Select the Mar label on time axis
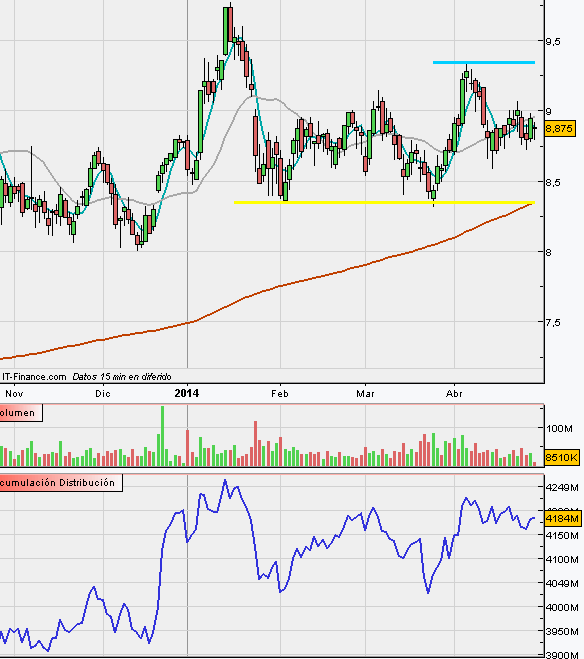 (x=365, y=394)
